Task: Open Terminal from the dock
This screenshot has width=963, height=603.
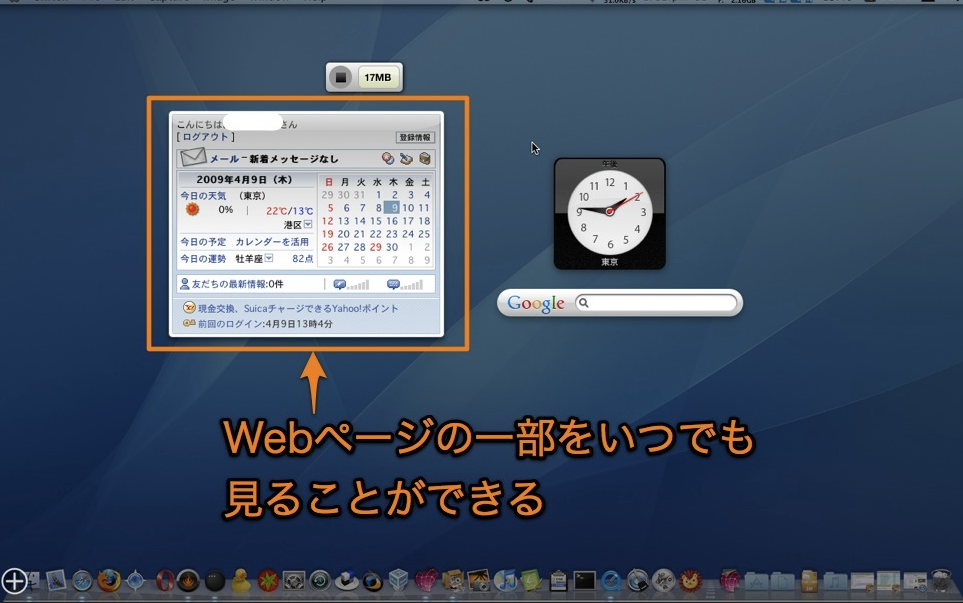Action: tap(585, 581)
